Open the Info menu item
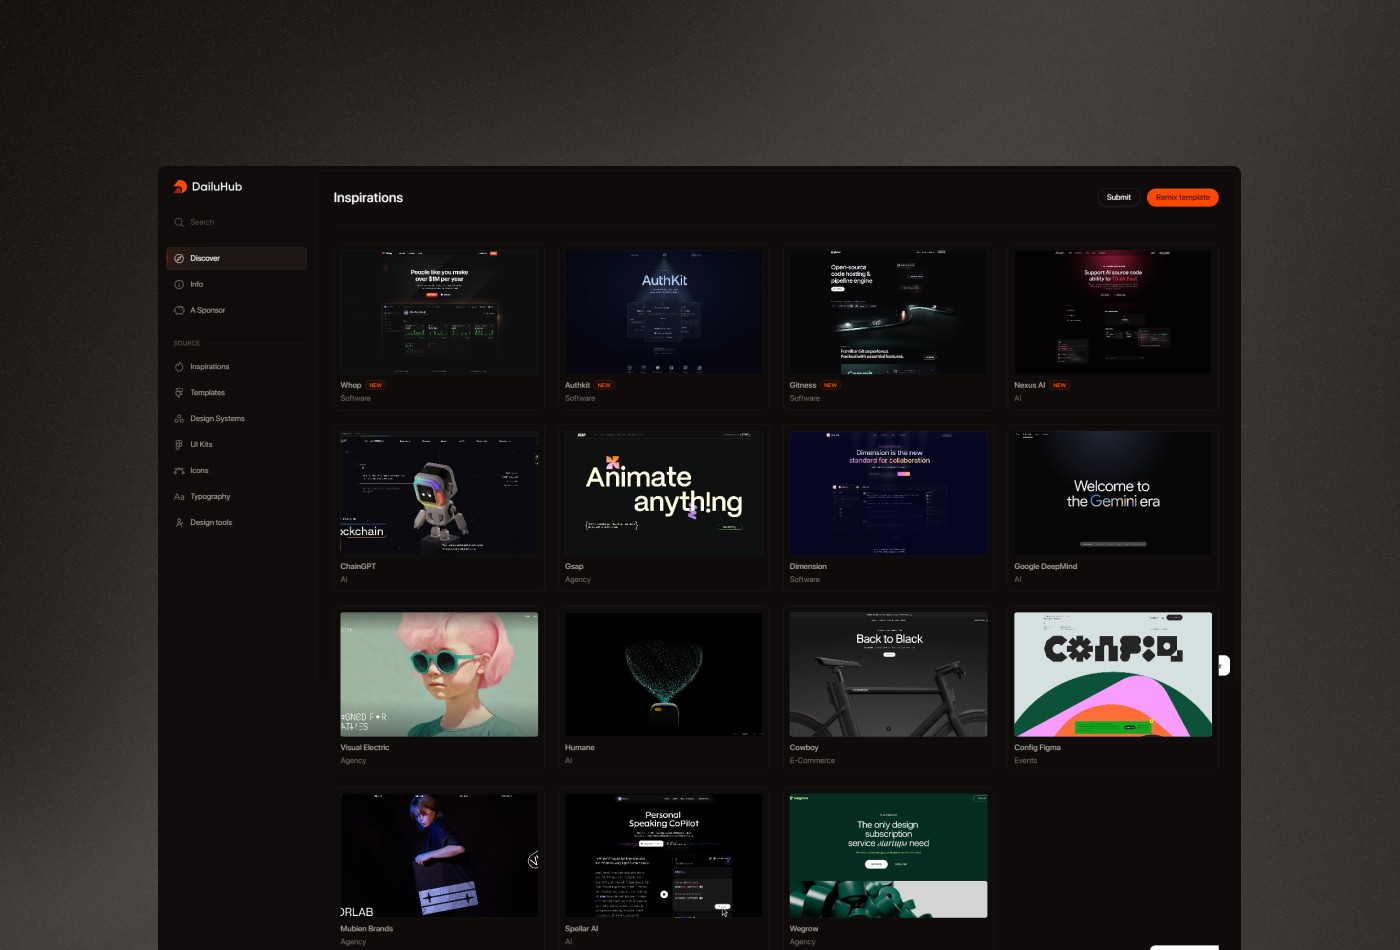The image size is (1400, 950). point(236,284)
